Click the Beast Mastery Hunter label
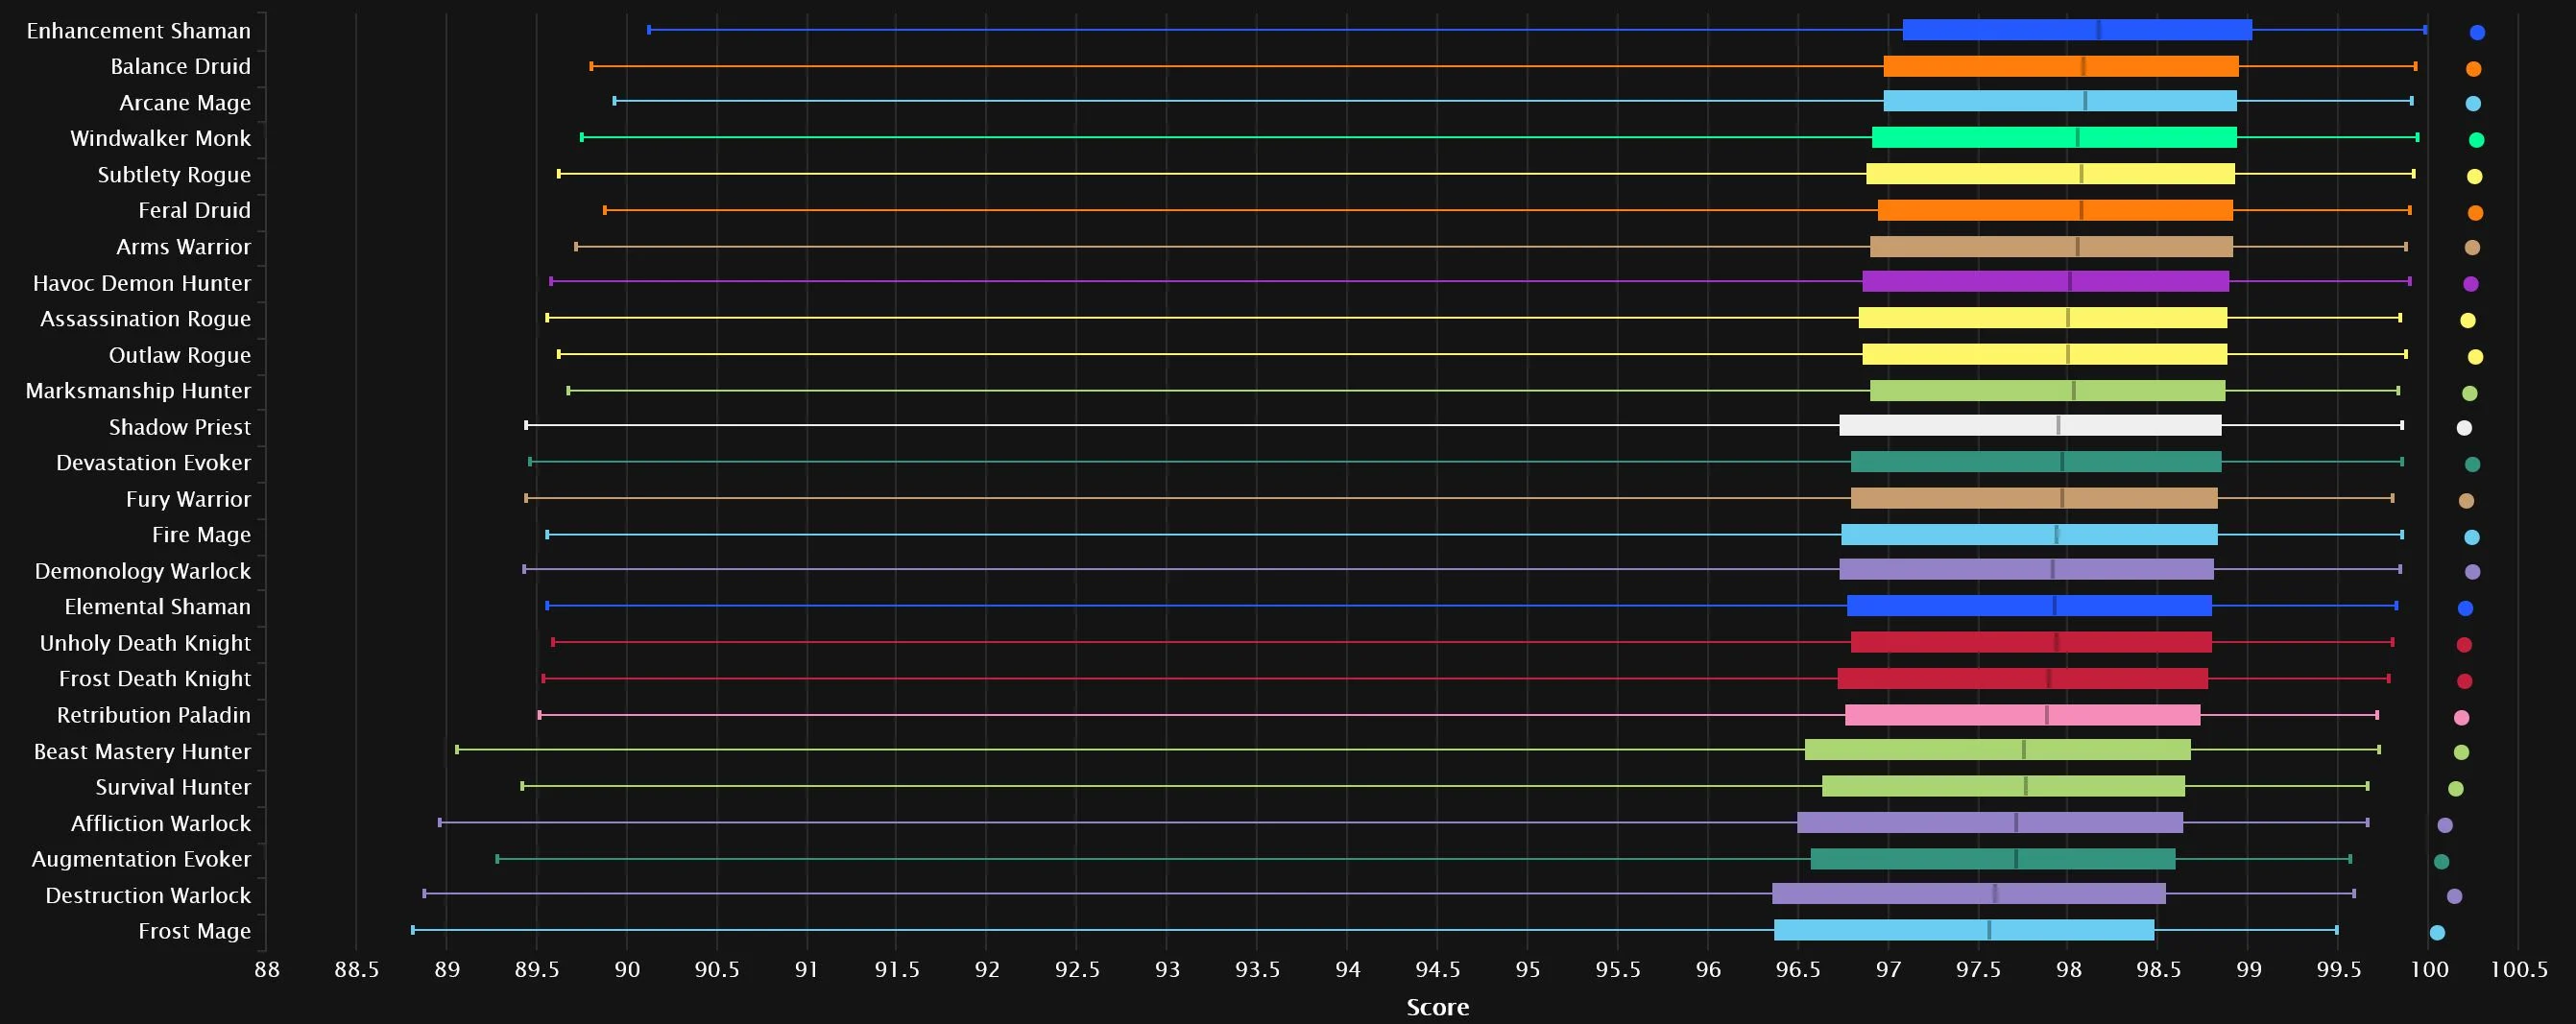The width and height of the screenshot is (2576, 1024). tap(142, 751)
